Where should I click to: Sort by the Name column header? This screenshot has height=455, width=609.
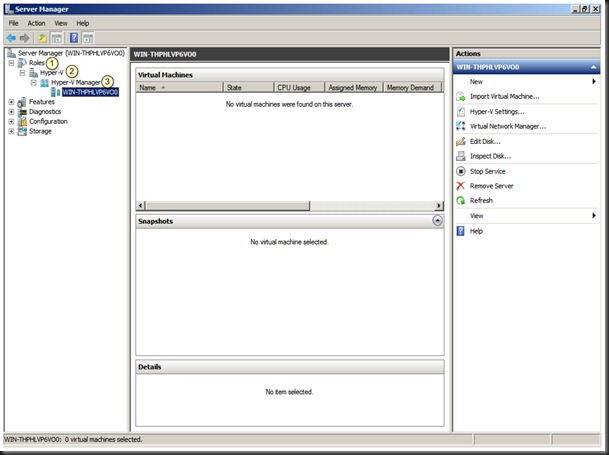click(180, 88)
